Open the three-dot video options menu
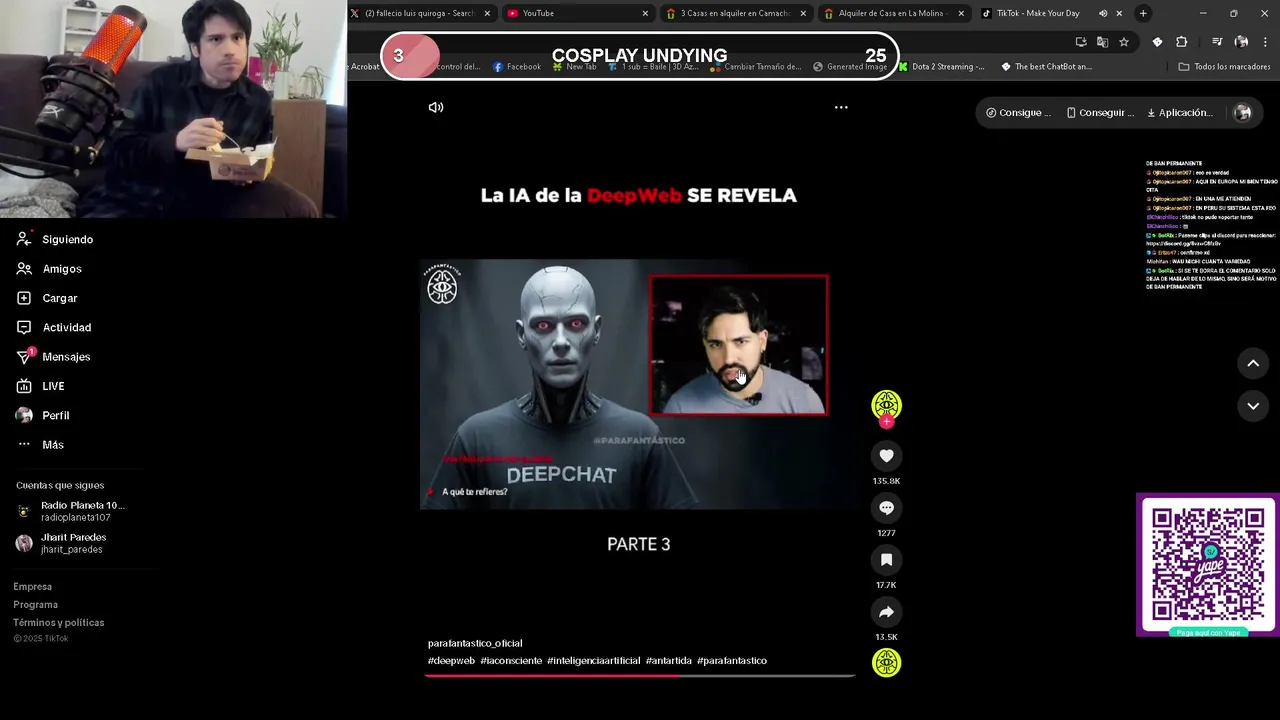The image size is (1280, 720). (x=841, y=107)
